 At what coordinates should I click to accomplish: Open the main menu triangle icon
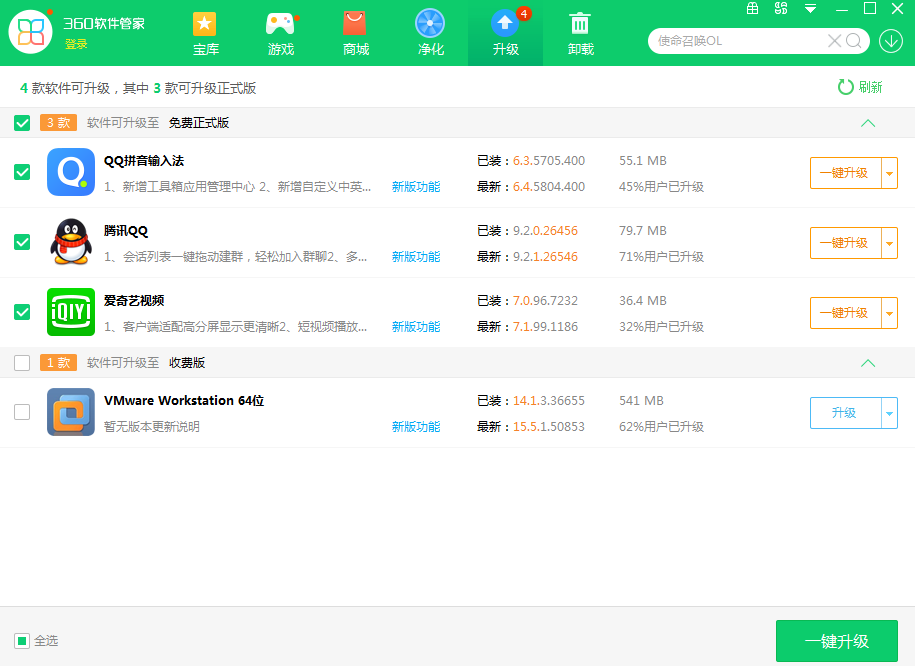(810, 9)
